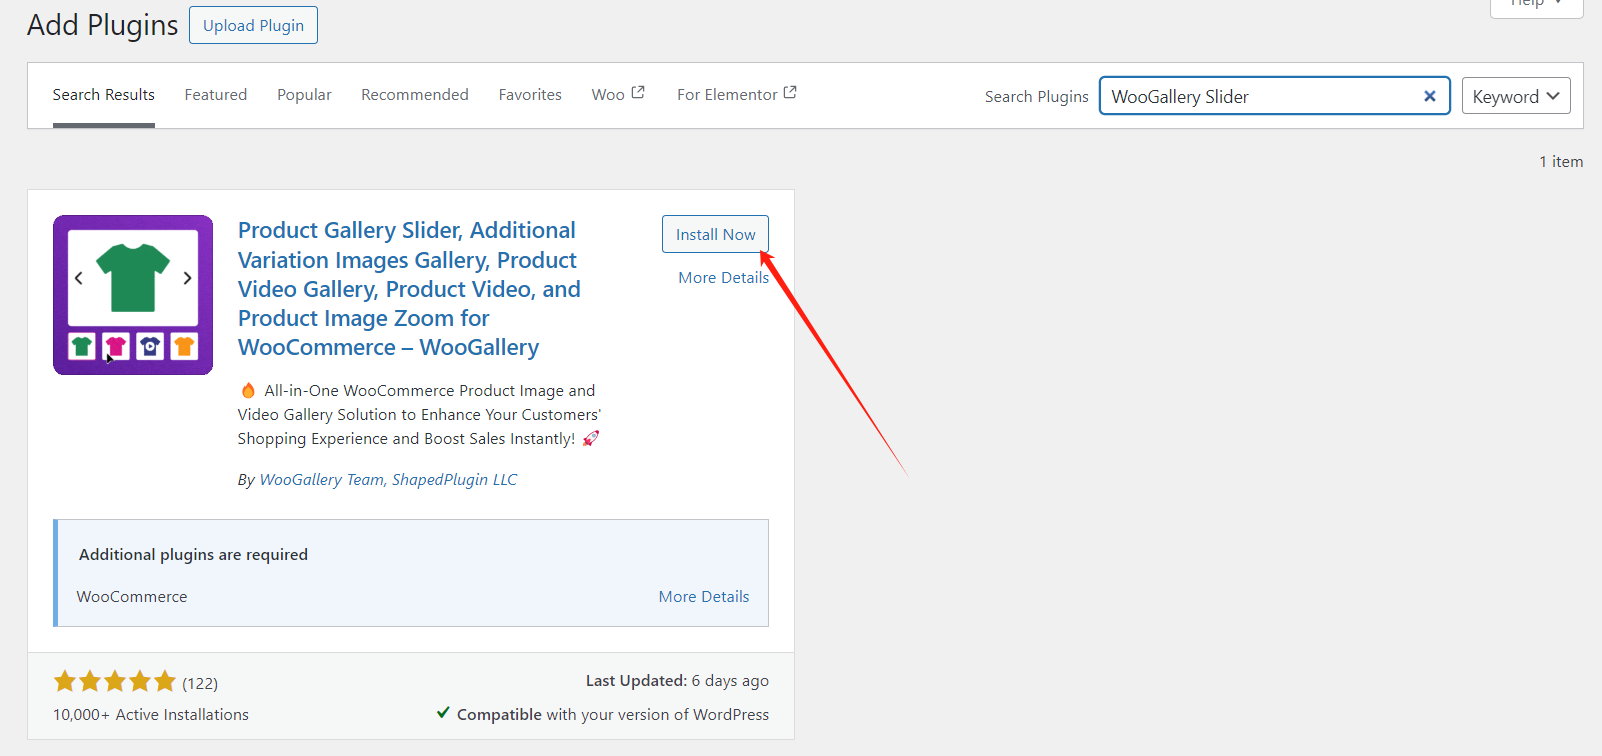Click the '1 item' results count
The width and height of the screenshot is (1602, 756).
(1561, 162)
